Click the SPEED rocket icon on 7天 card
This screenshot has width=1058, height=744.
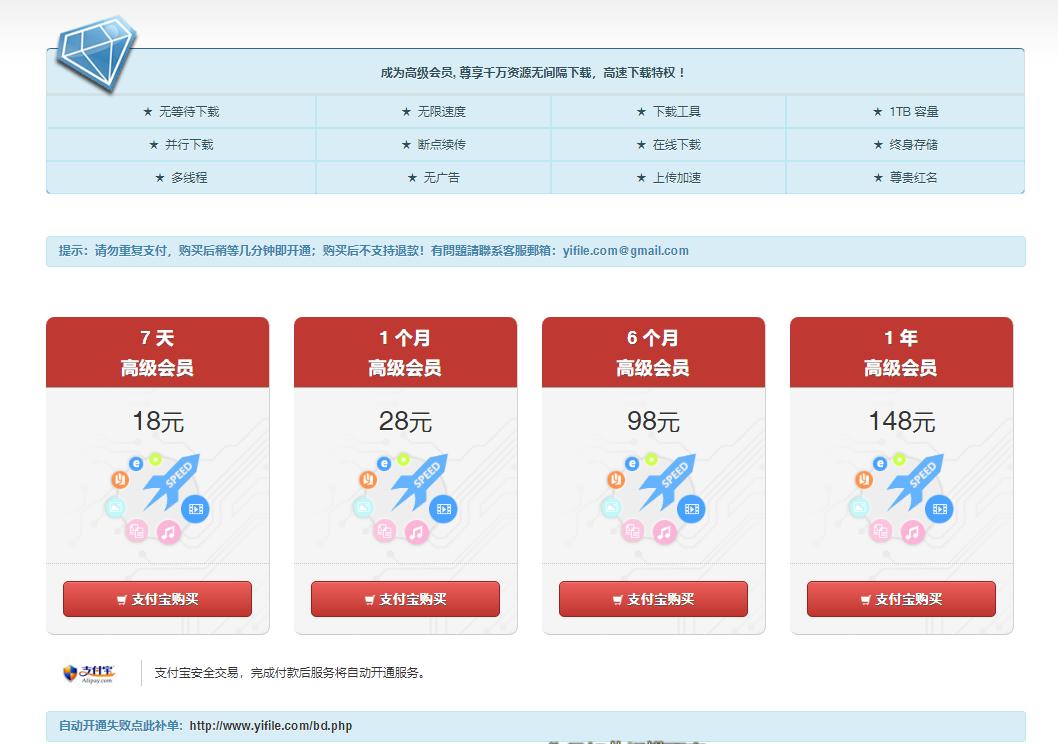click(172, 482)
